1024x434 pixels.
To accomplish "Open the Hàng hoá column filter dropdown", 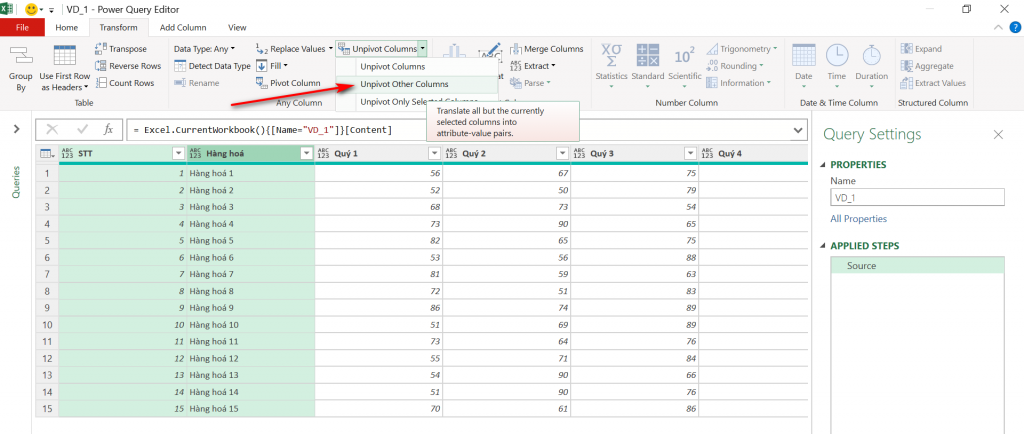I will click(x=306, y=153).
